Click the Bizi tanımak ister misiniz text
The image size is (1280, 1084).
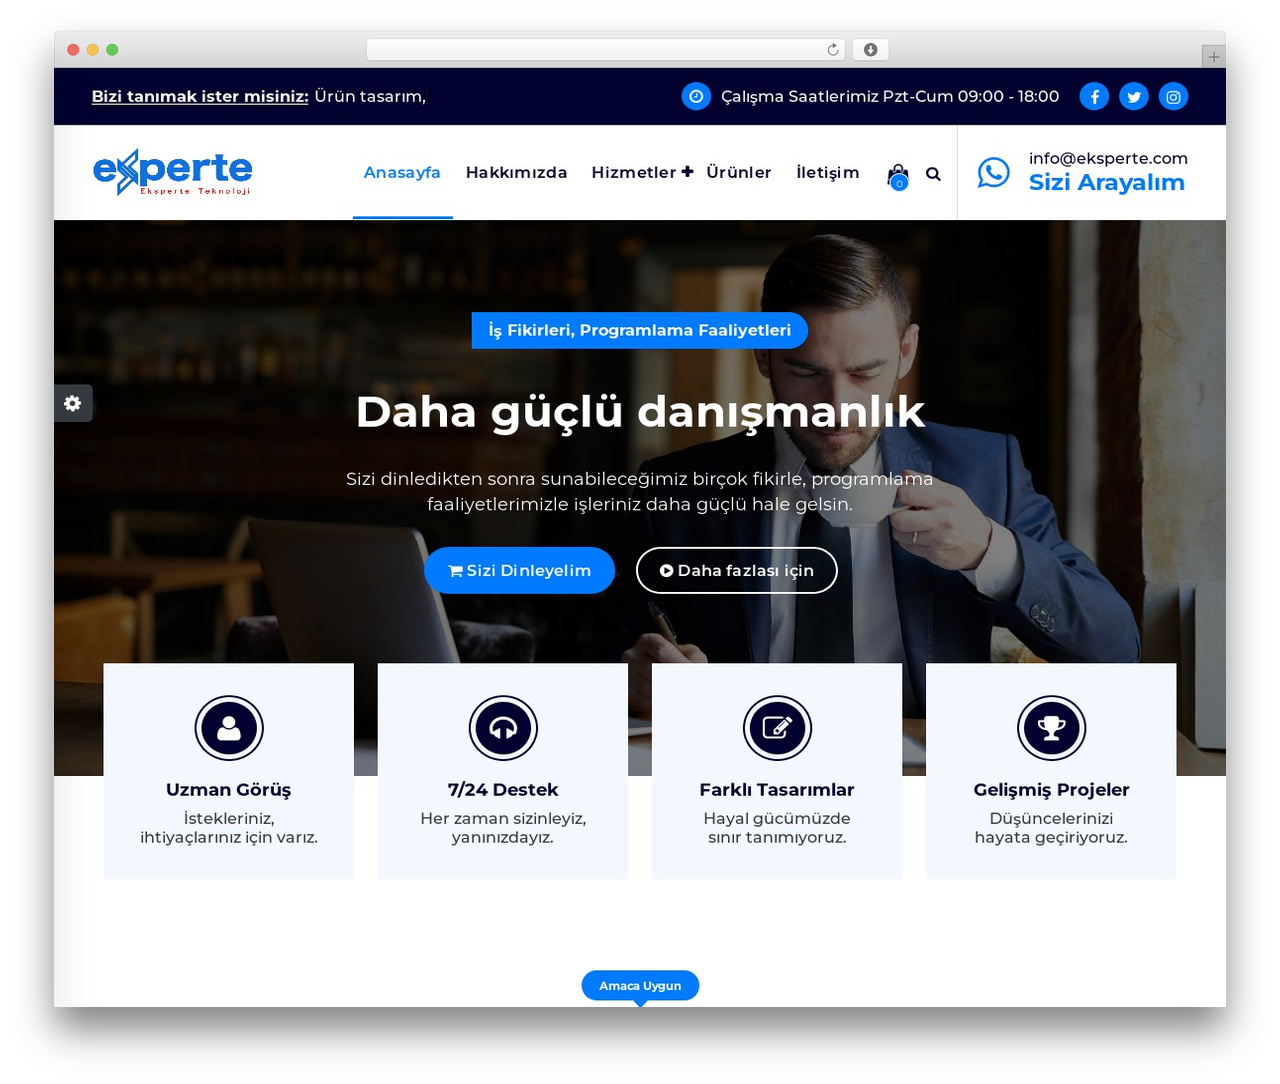point(200,96)
